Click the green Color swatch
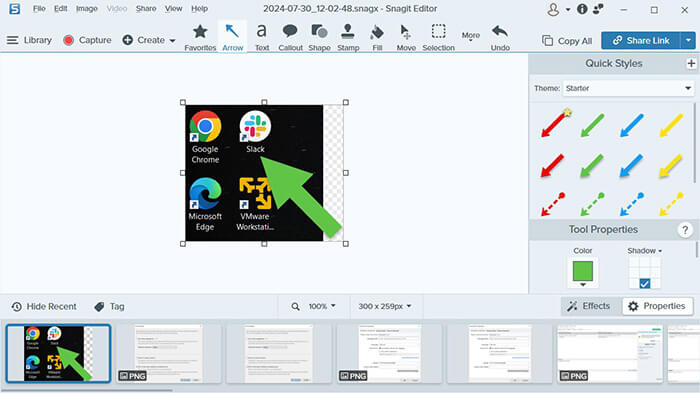The image size is (700, 393). point(583,271)
